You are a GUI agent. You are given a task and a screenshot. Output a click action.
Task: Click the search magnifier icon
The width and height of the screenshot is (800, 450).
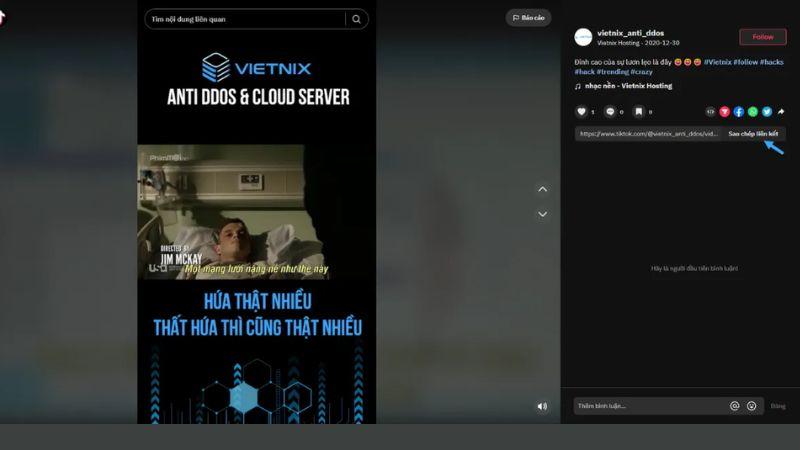click(x=356, y=19)
